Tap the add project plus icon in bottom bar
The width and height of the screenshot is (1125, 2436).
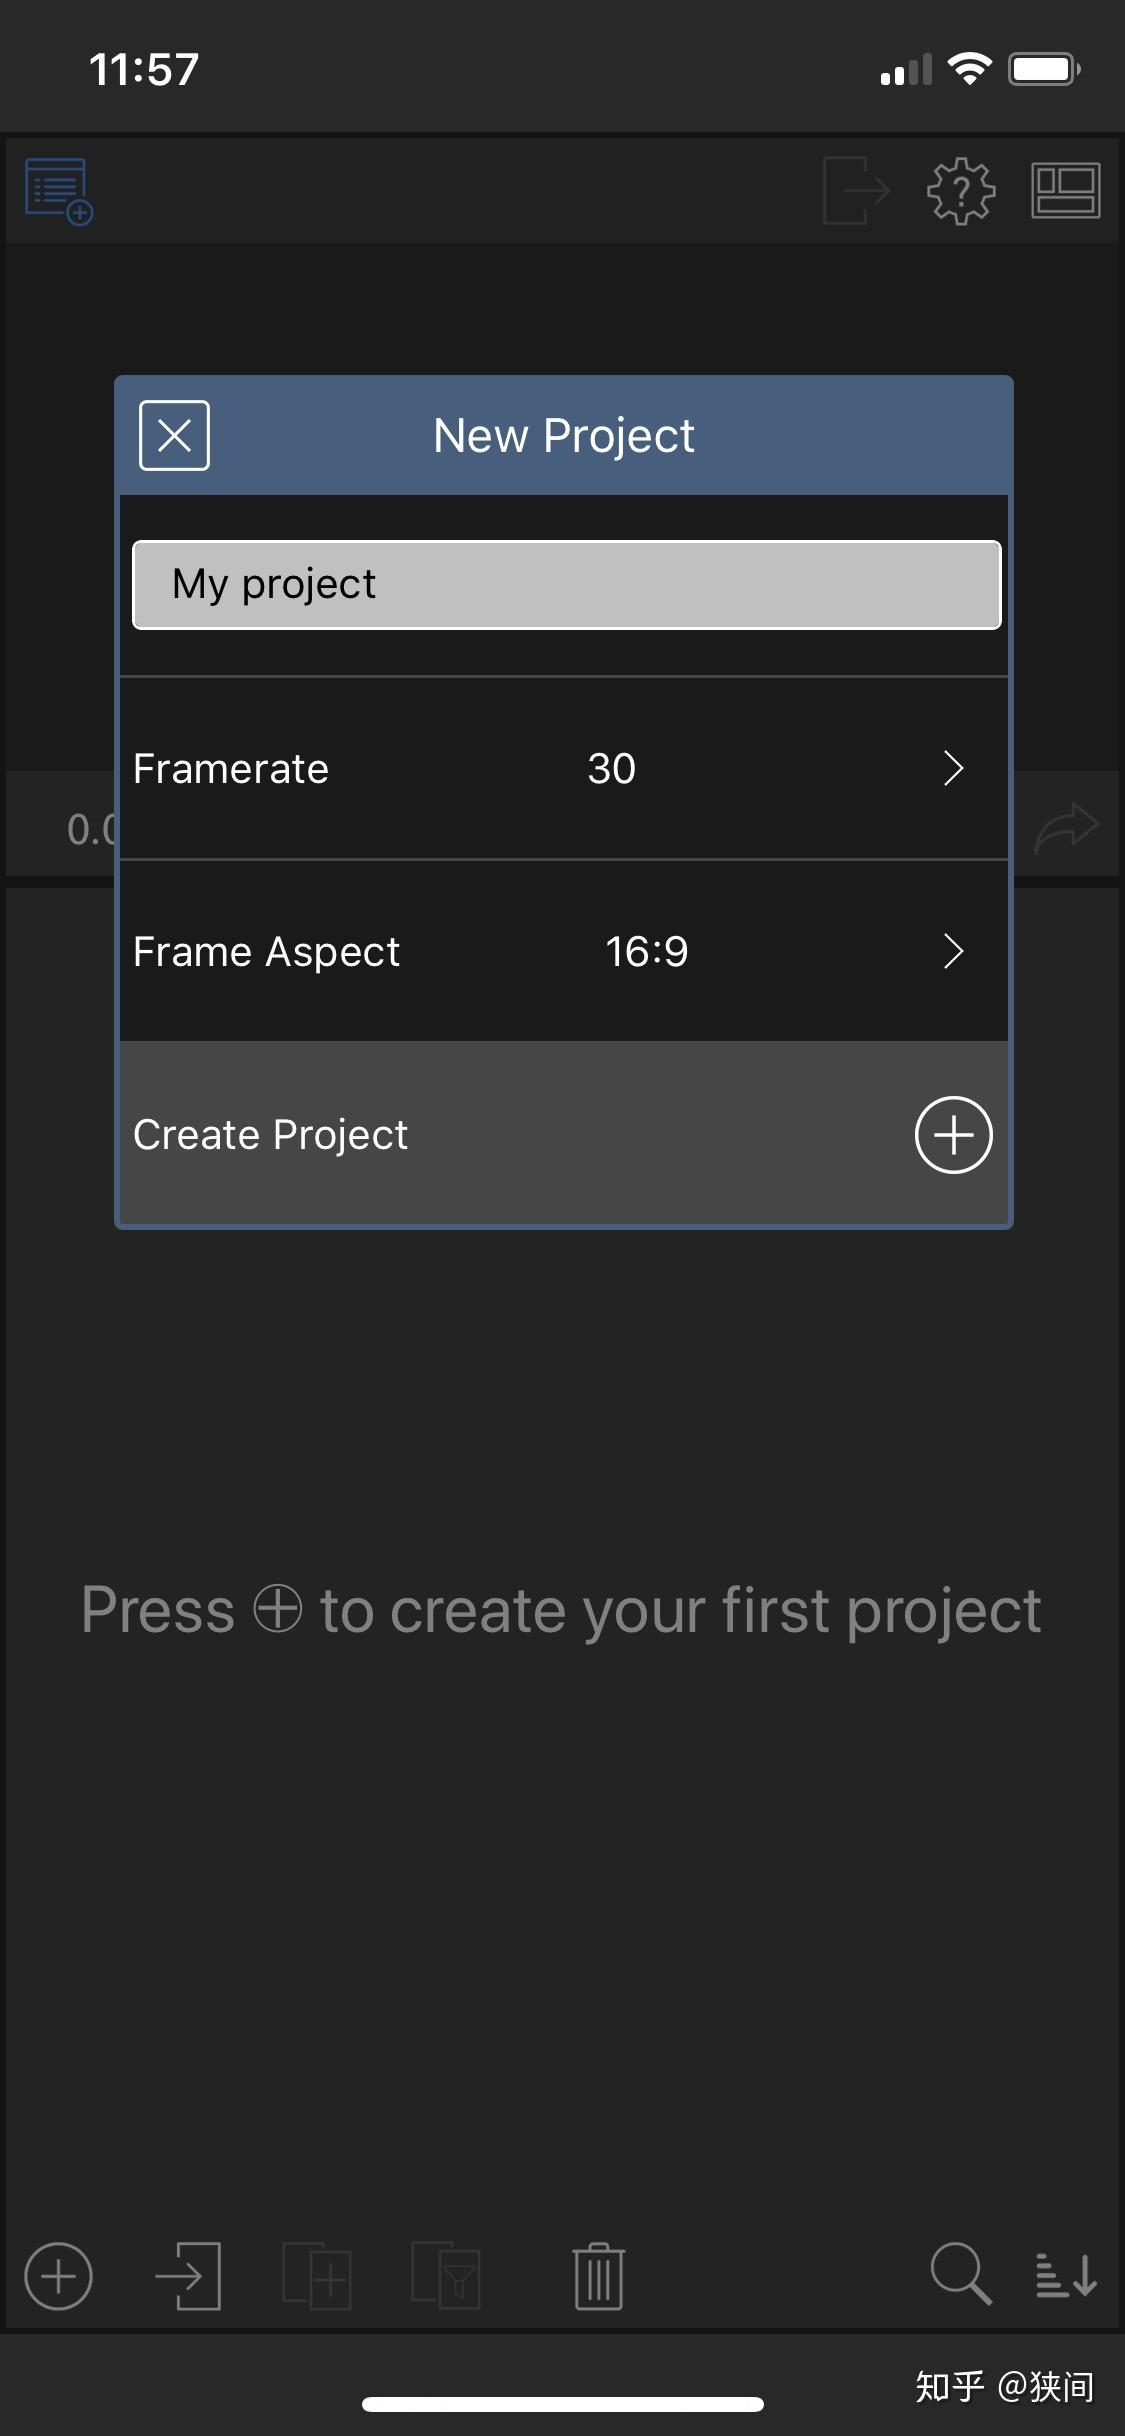58,2276
